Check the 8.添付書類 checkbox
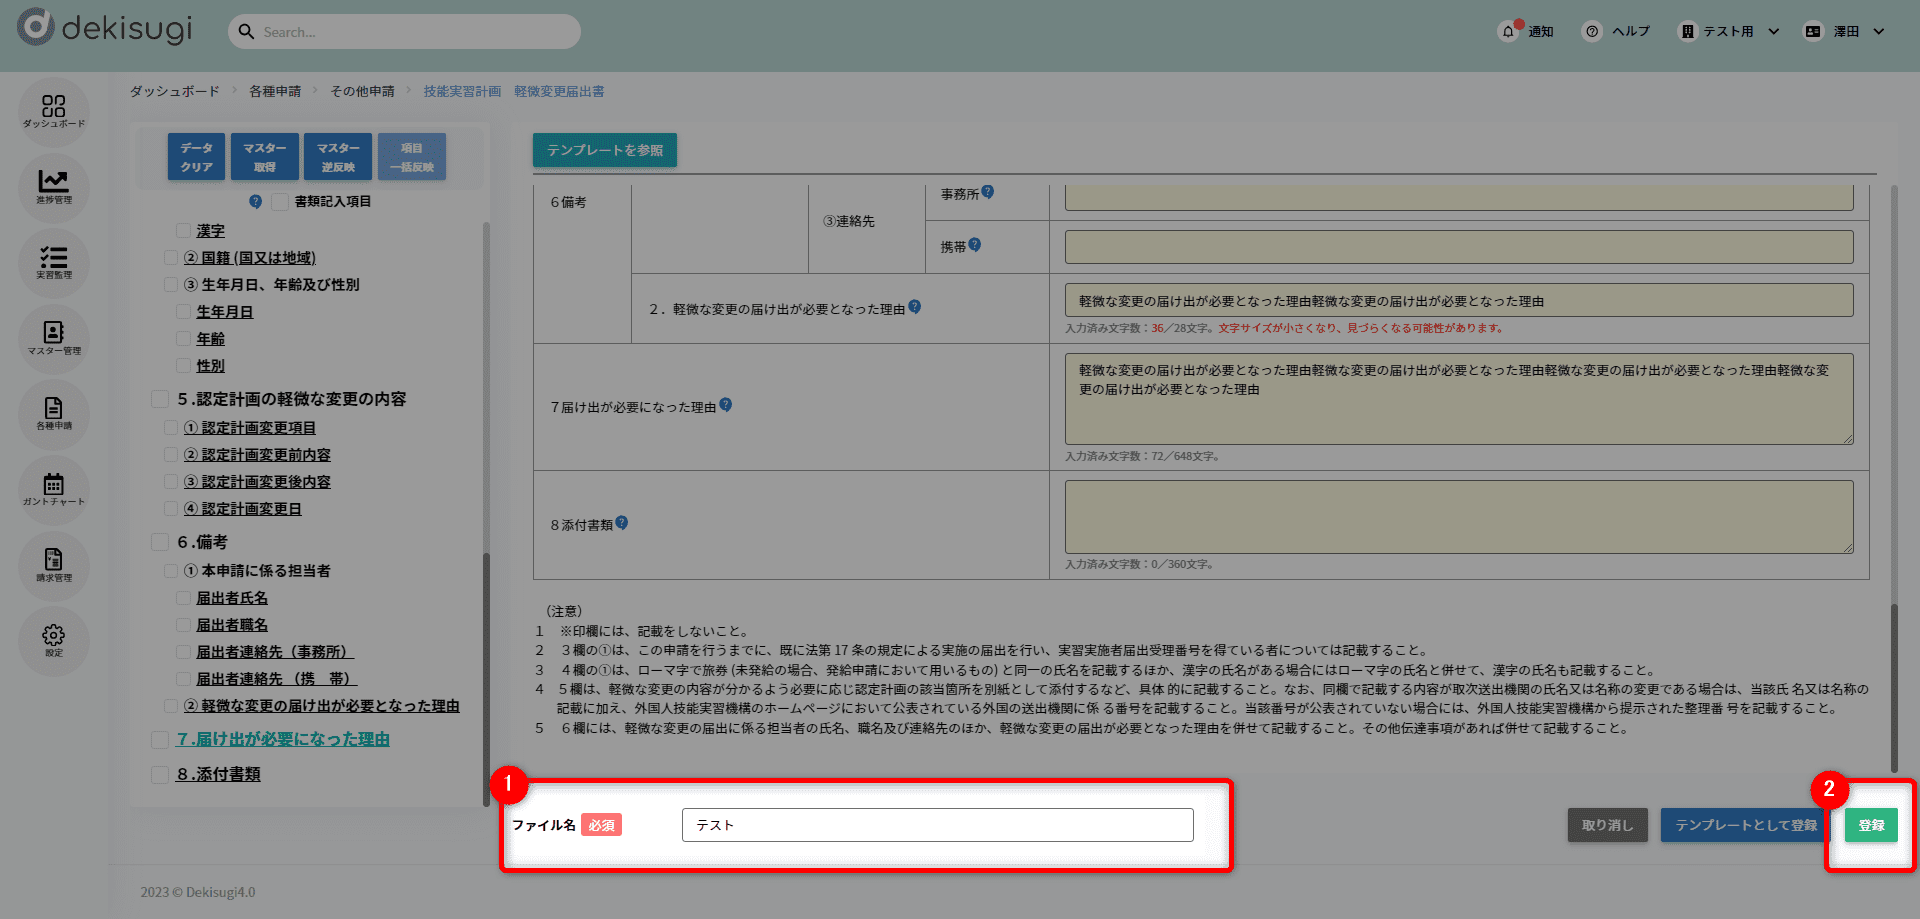The width and height of the screenshot is (1920, 919). pos(160,775)
